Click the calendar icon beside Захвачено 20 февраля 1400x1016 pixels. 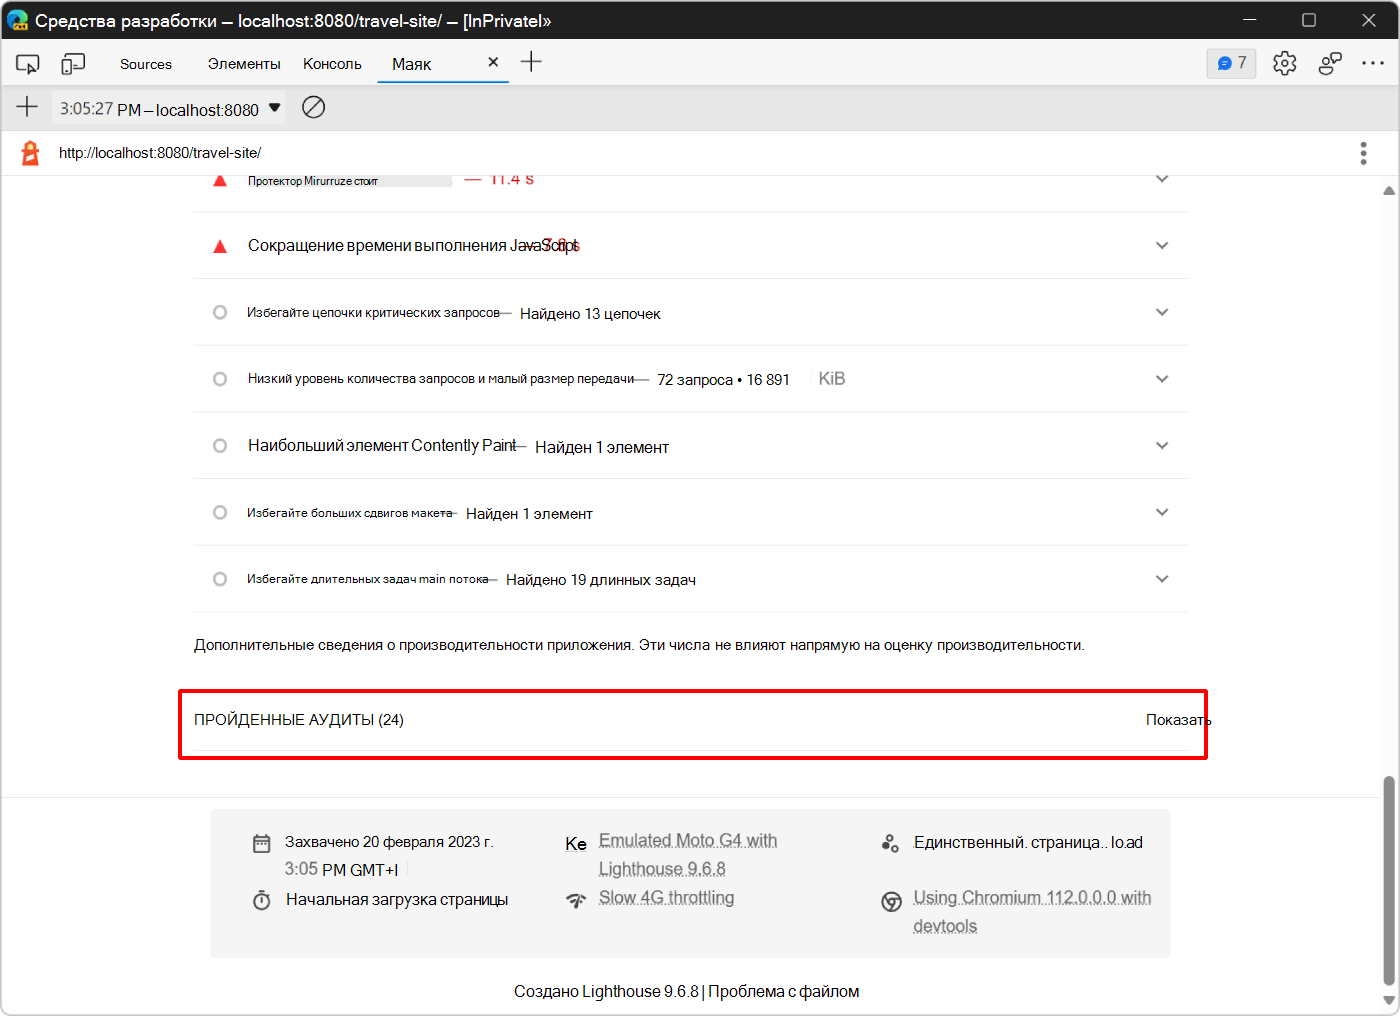pos(262,843)
